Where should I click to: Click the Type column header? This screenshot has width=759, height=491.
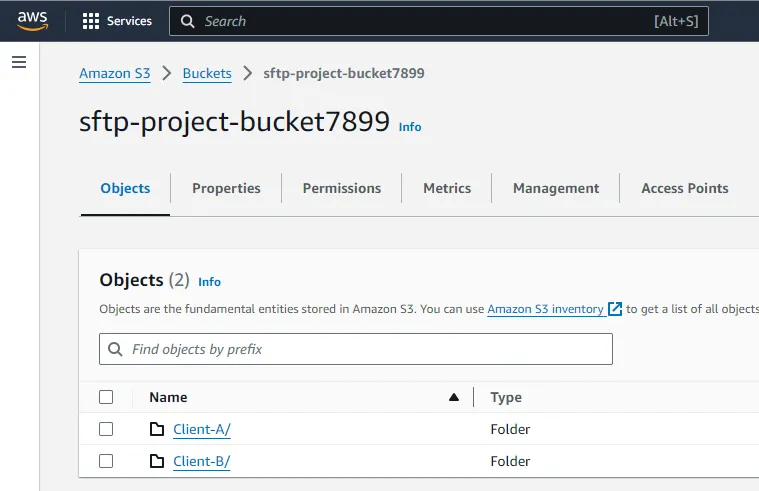506,397
